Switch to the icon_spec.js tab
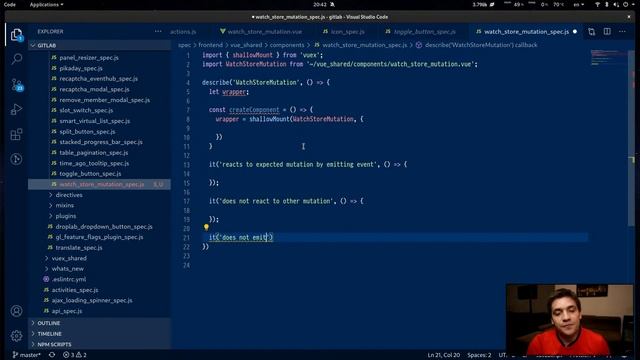Screen dimensions: 640x360 coord(343,31)
